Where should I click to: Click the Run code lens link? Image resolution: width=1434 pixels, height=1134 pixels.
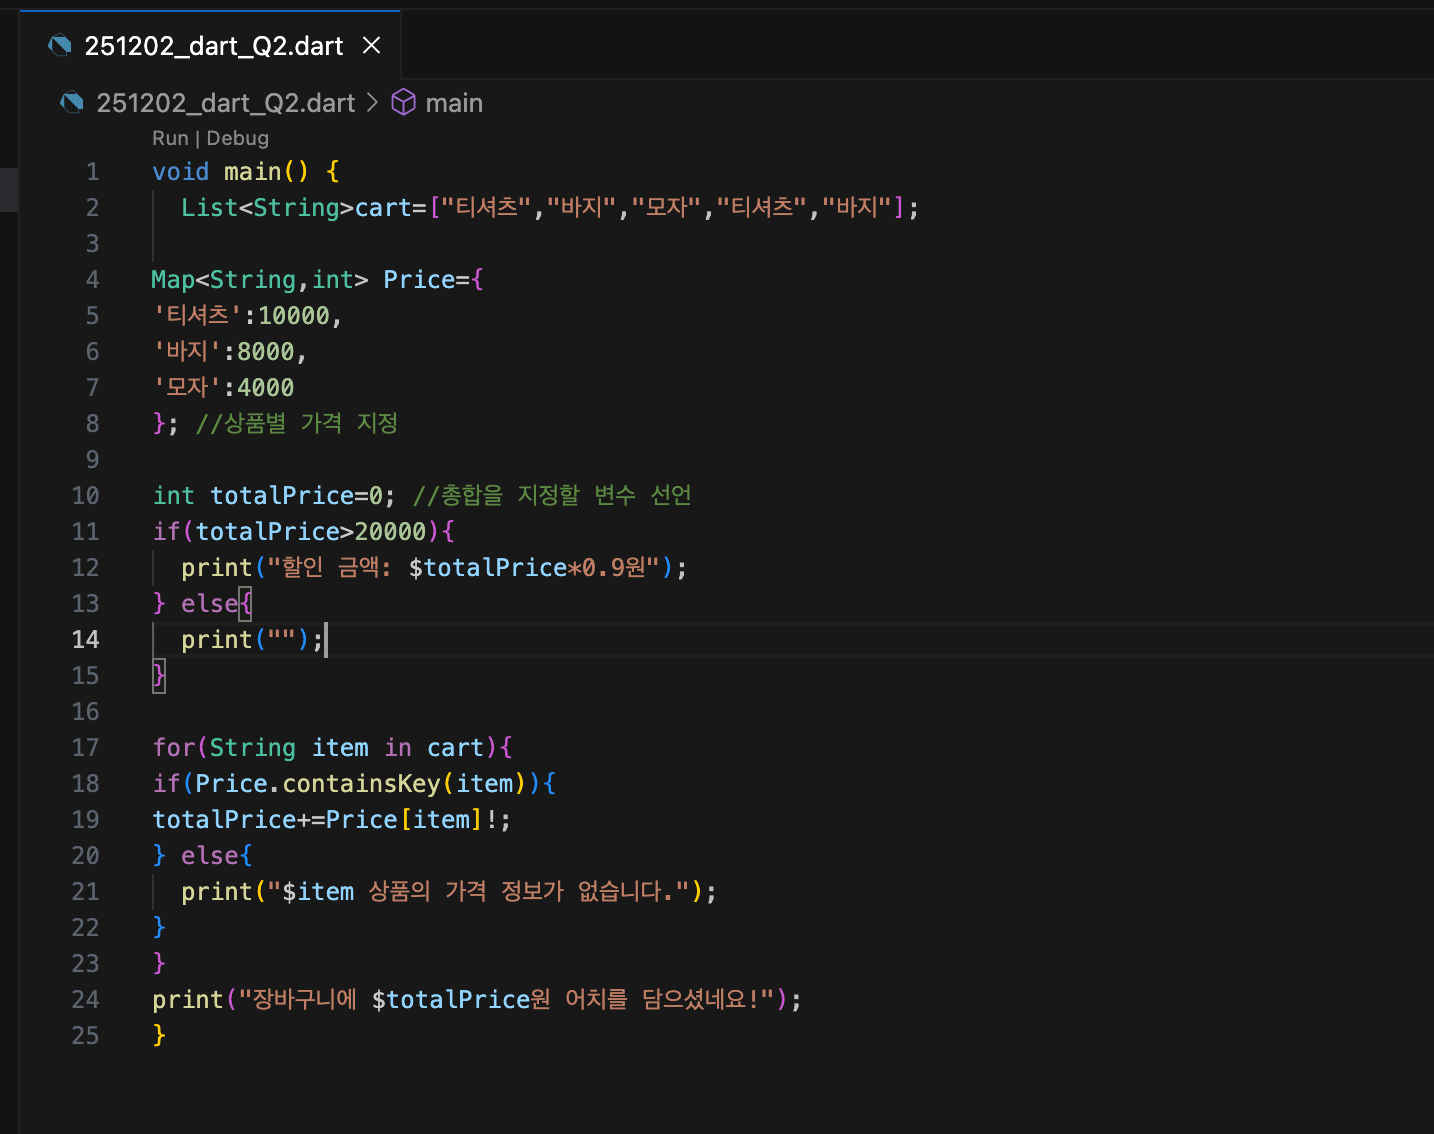tap(170, 138)
